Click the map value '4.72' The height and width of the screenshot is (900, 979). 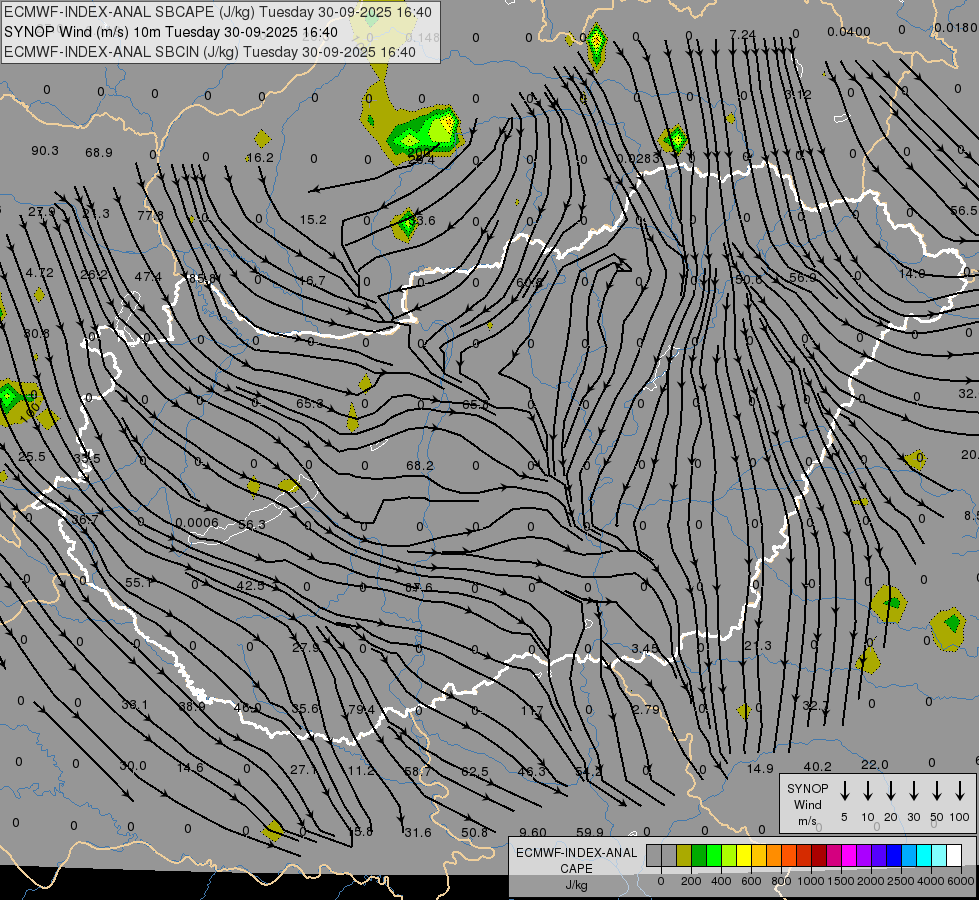point(39,272)
